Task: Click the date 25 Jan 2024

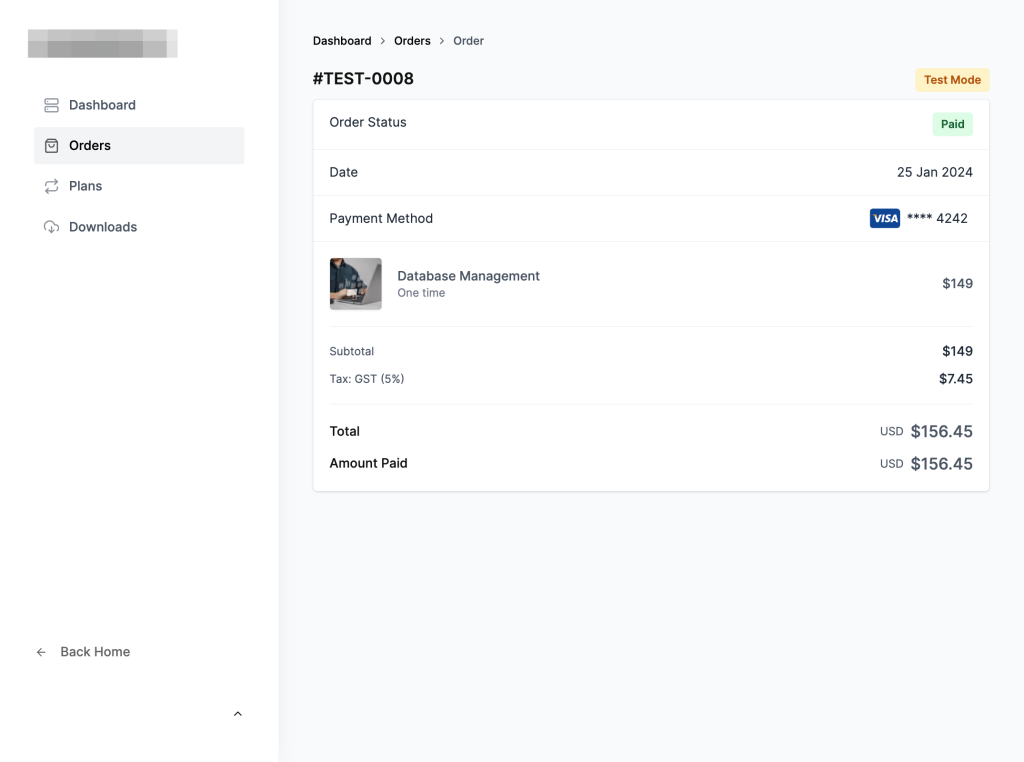Action: click(934, 172)
